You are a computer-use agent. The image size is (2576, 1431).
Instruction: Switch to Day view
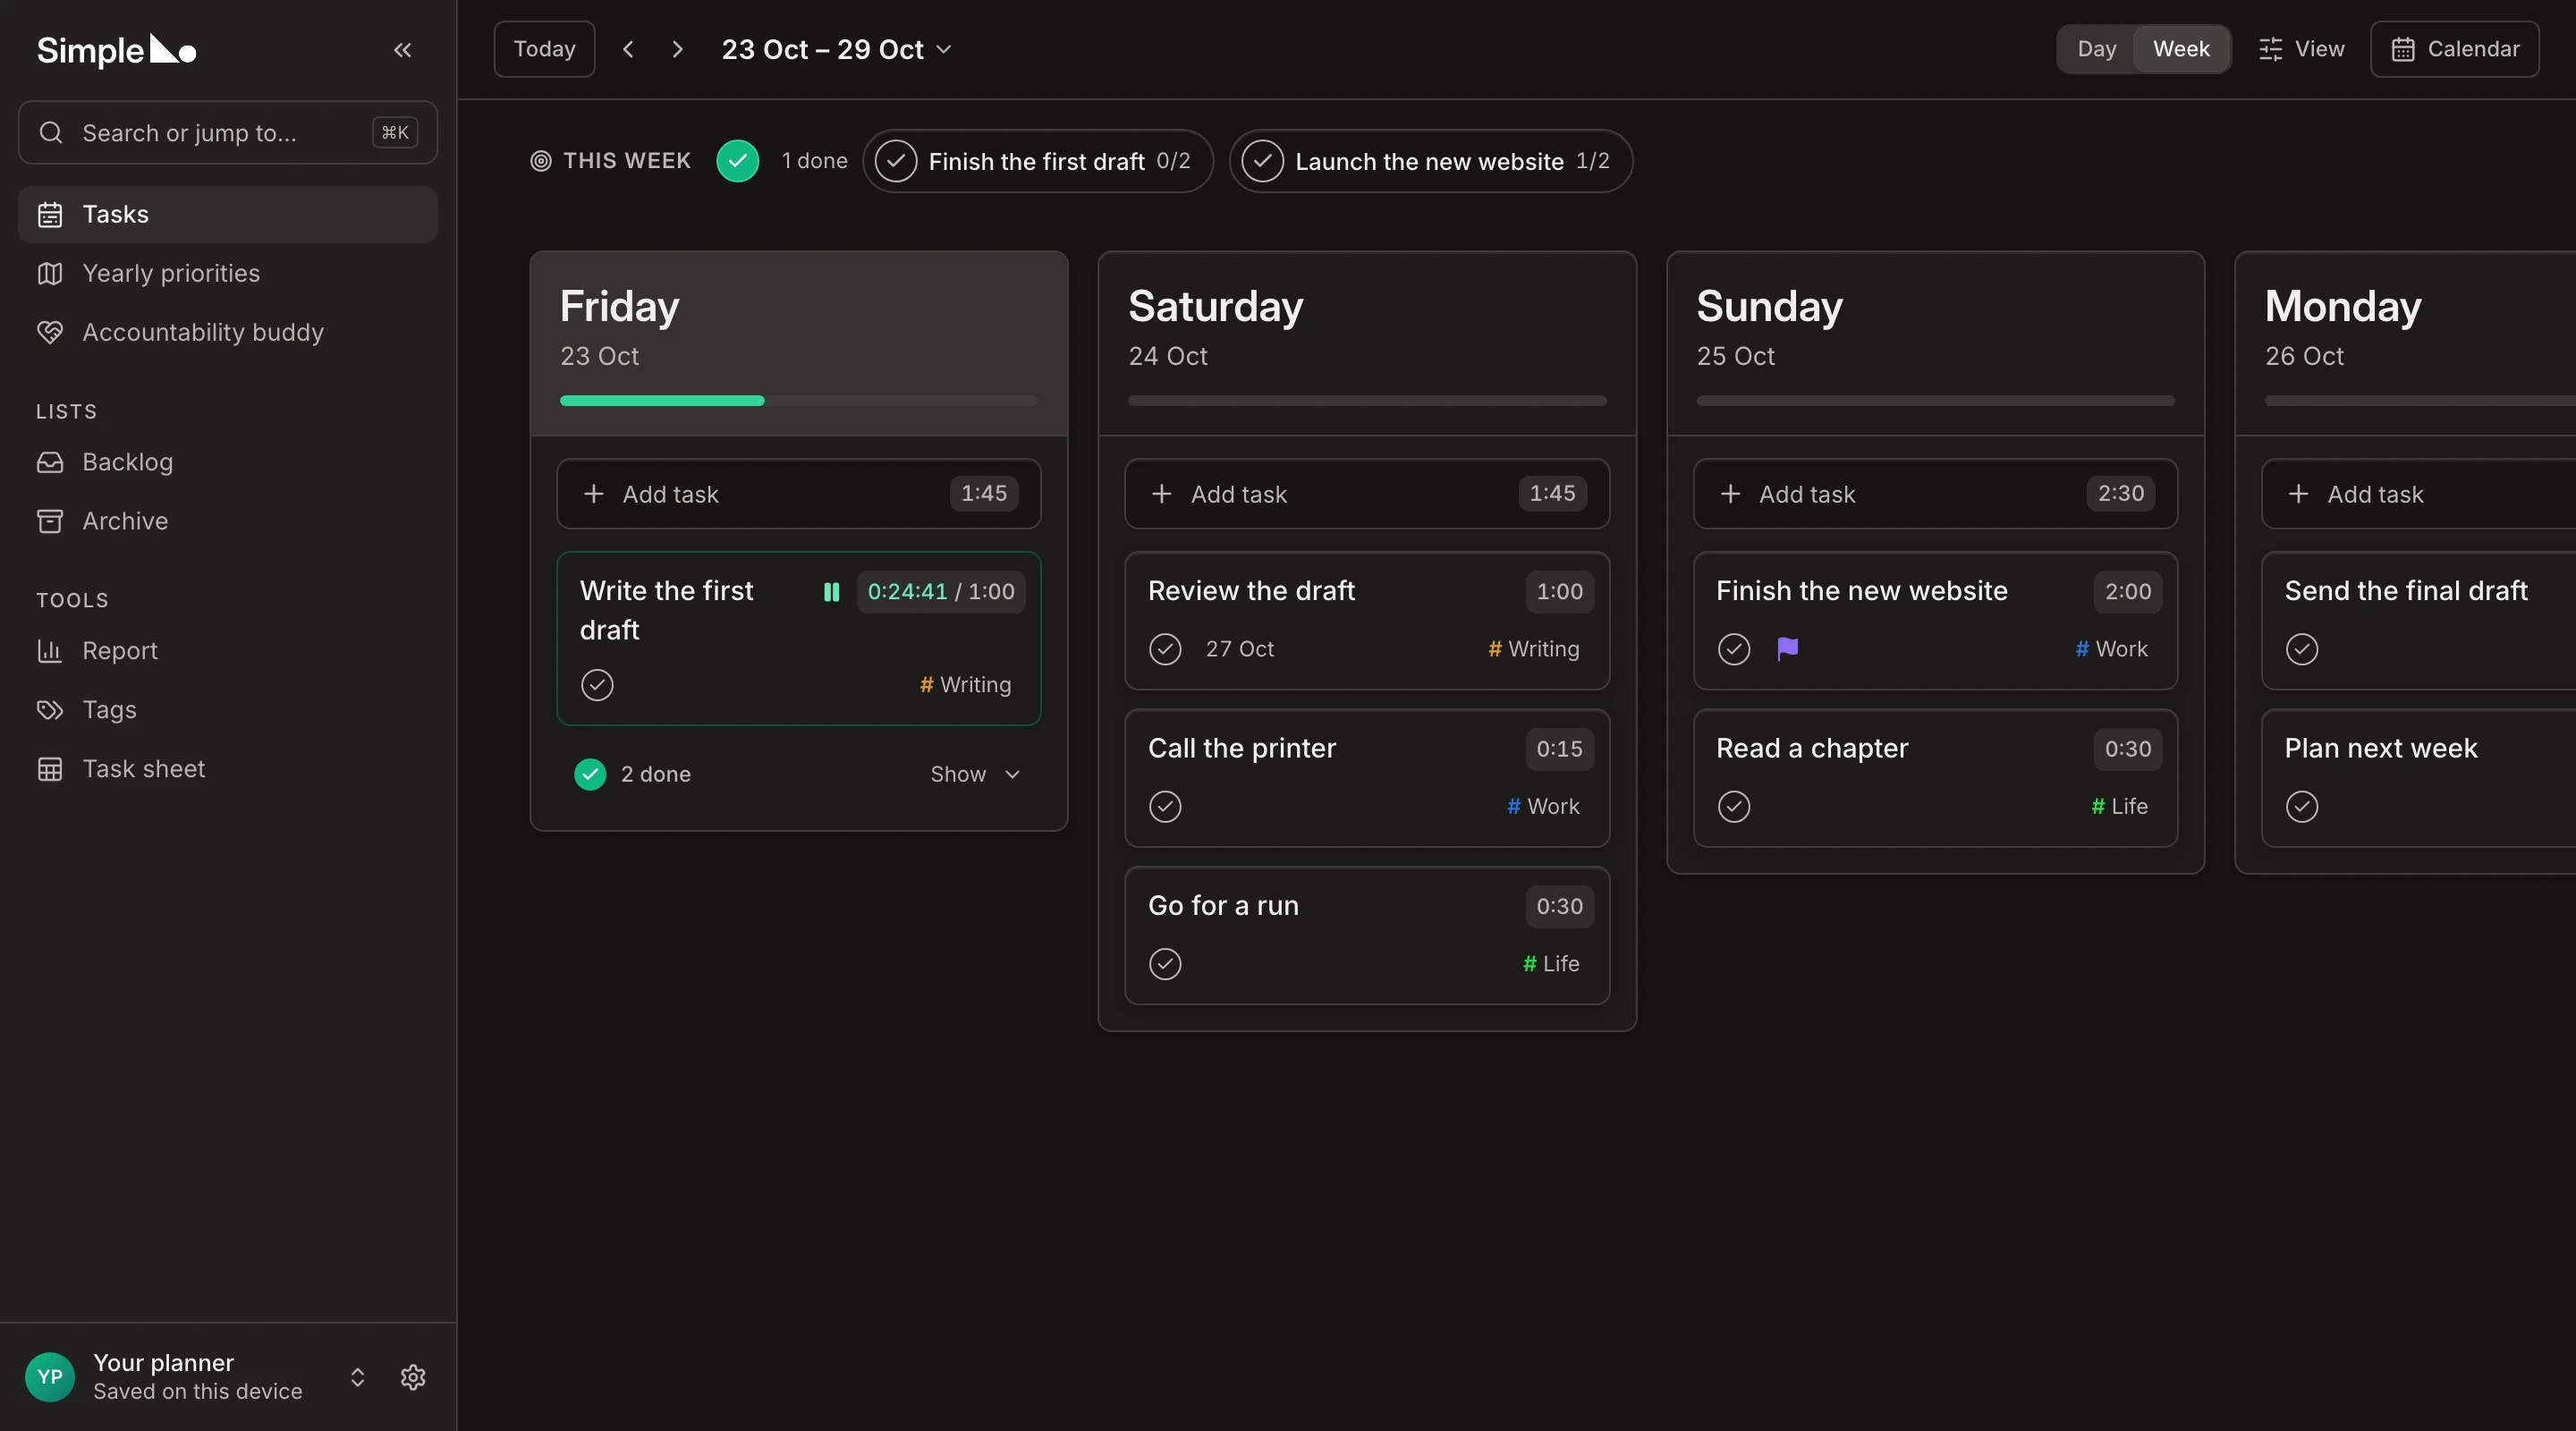(x=2096, y=49)
